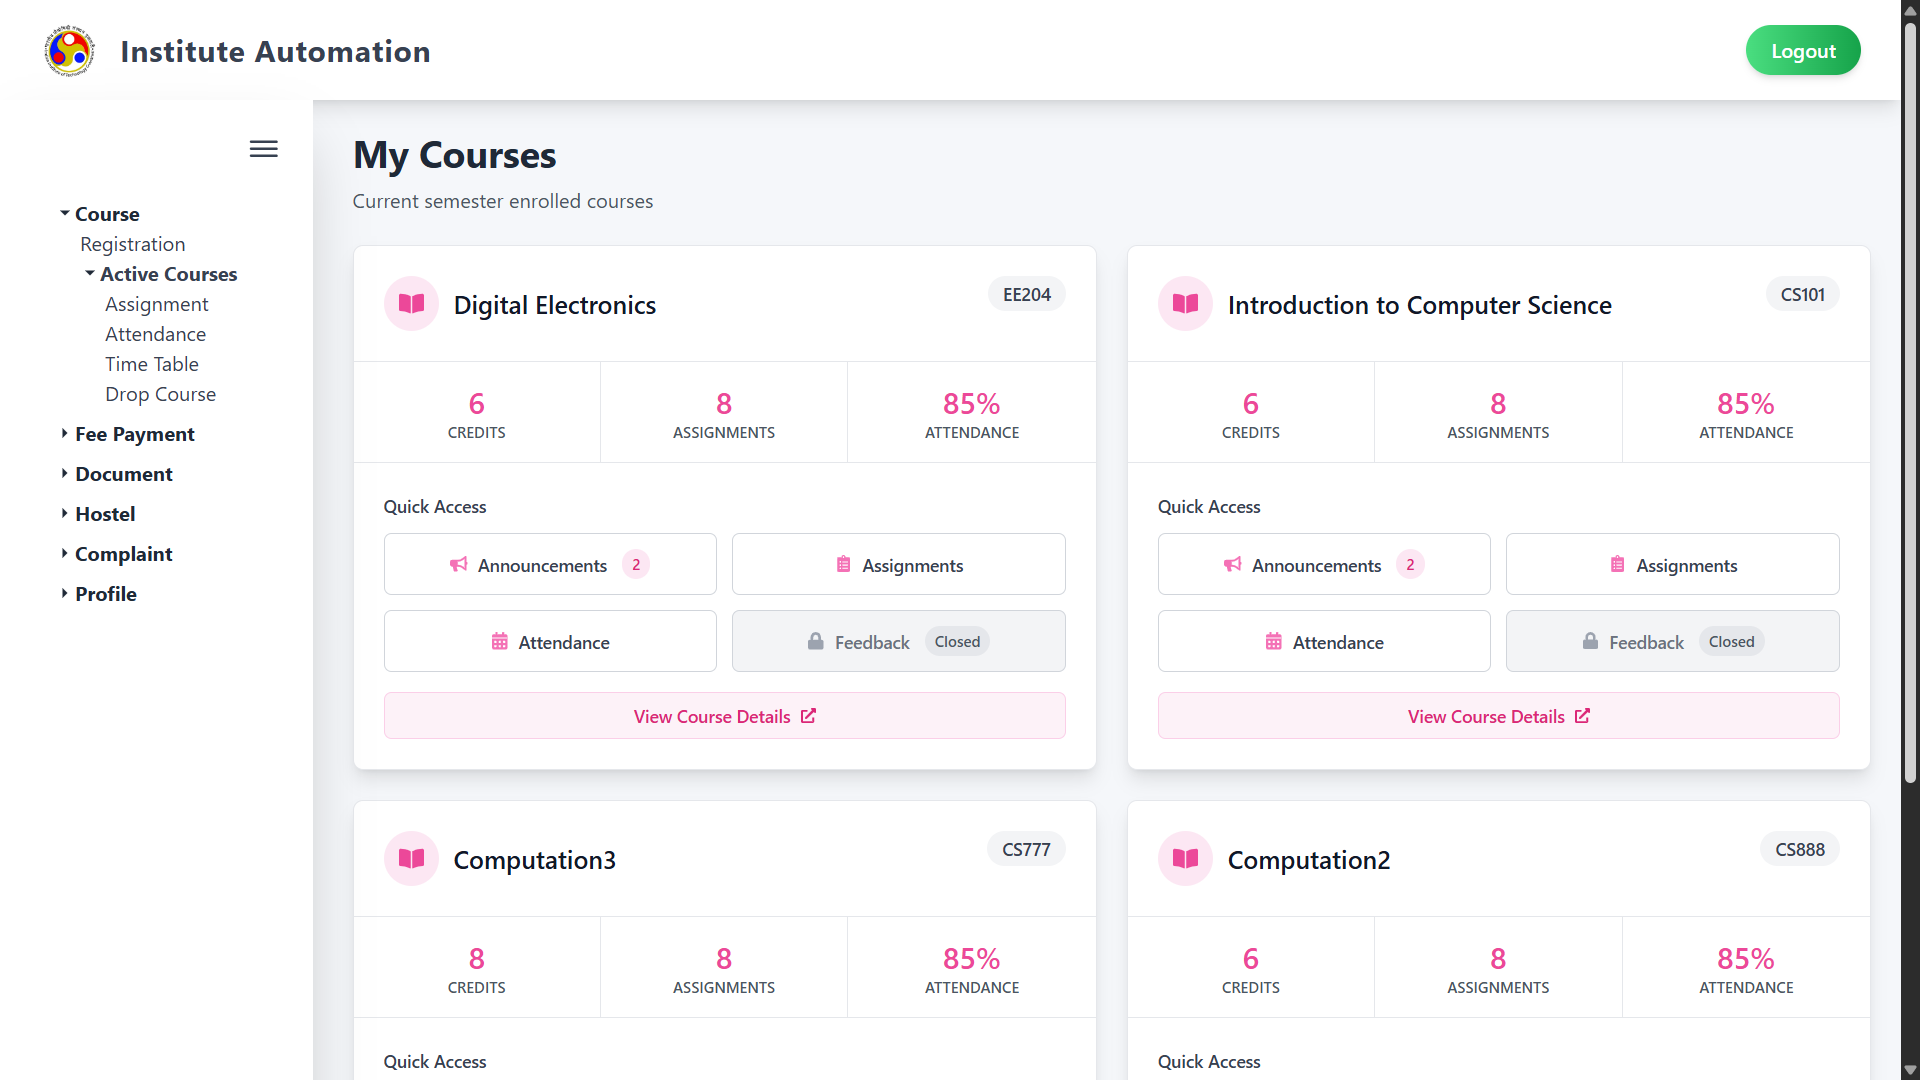Open Drop Course in the sidebar
The image size is (1920, 1080).
(x=161, y=394)
